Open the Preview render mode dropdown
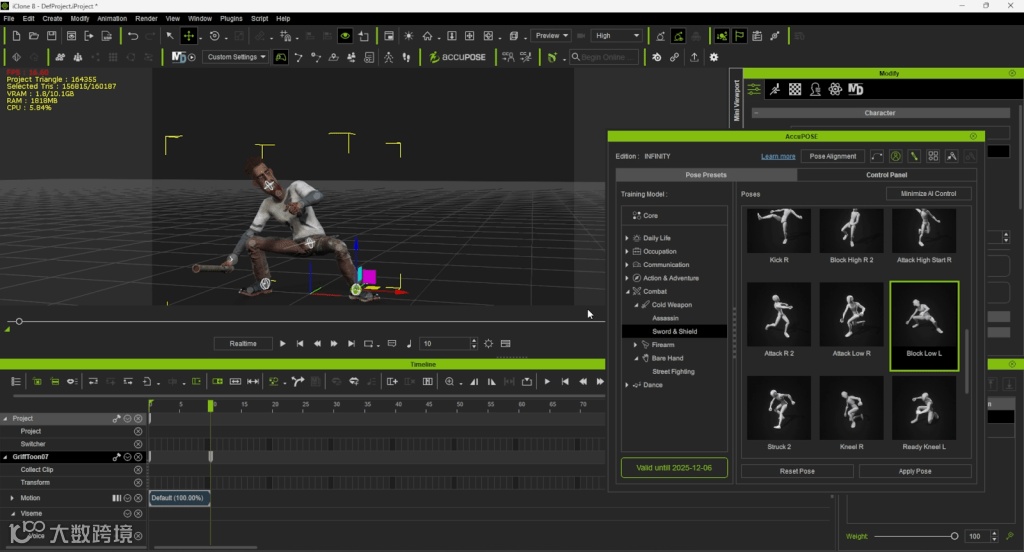The image size is (1024, 552). 551,36
